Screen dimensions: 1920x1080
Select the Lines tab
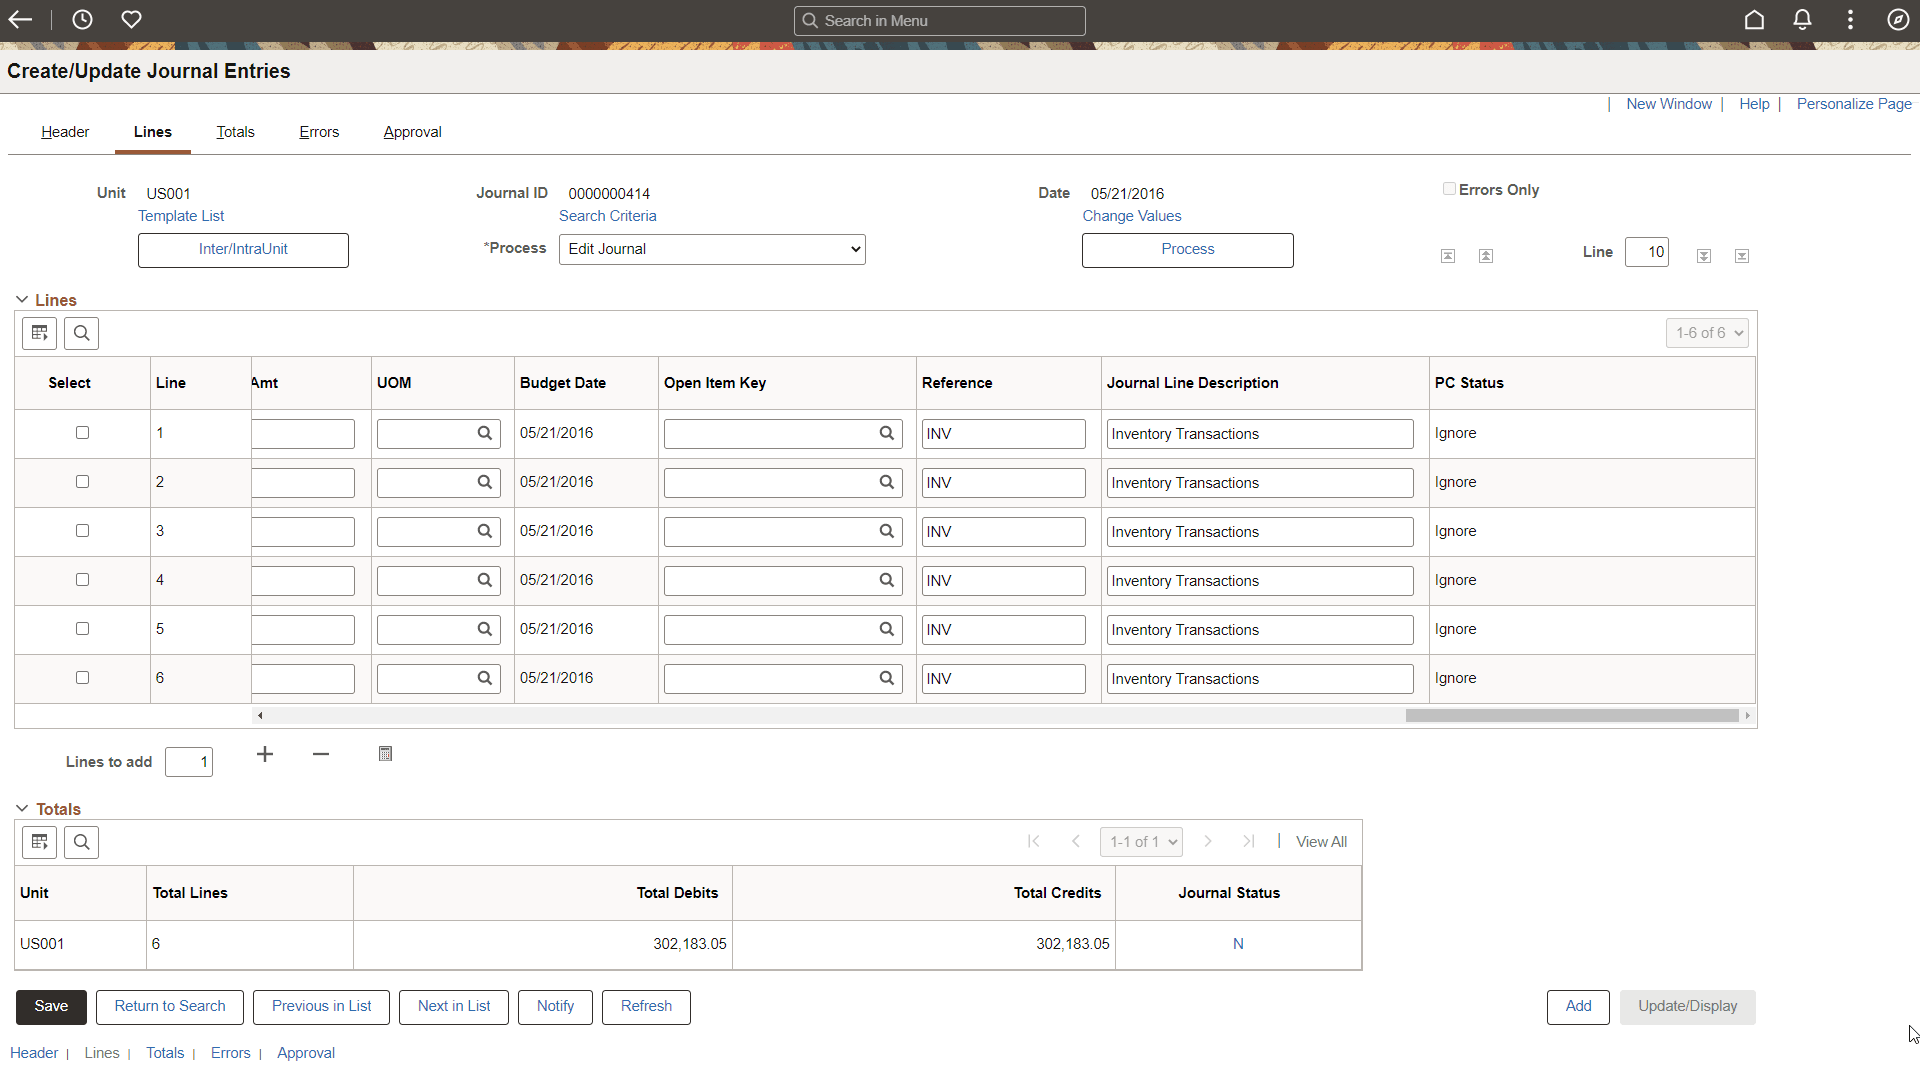(x=153, y=132)
